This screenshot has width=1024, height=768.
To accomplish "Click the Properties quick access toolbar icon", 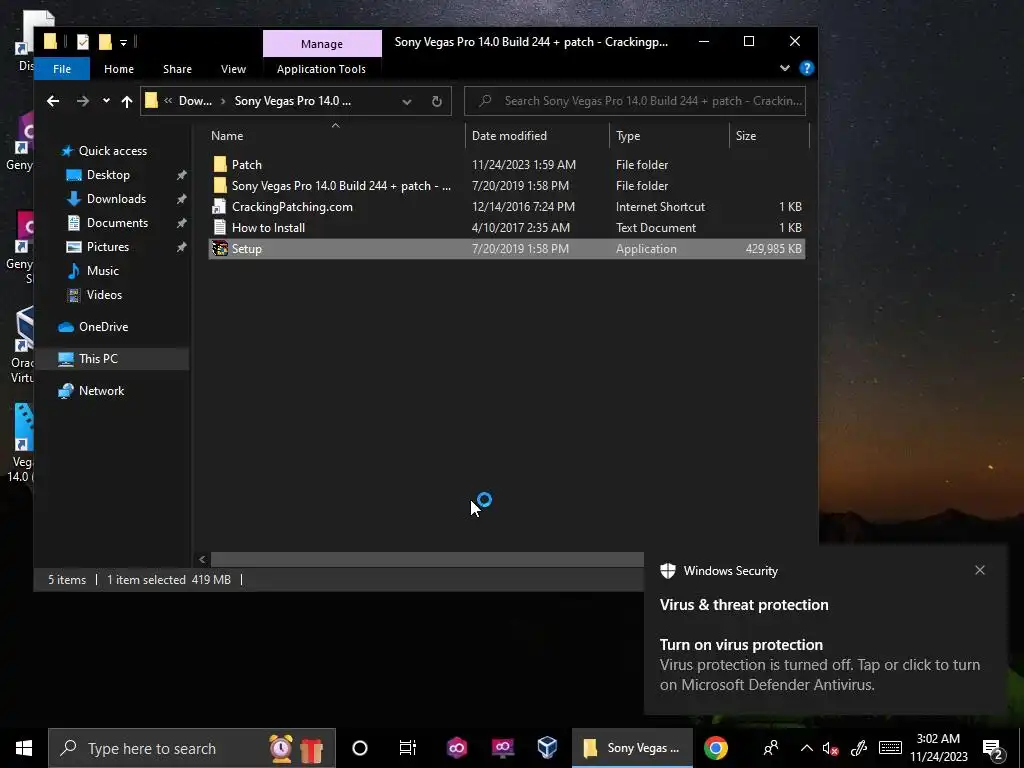I will tap(82, 42).
